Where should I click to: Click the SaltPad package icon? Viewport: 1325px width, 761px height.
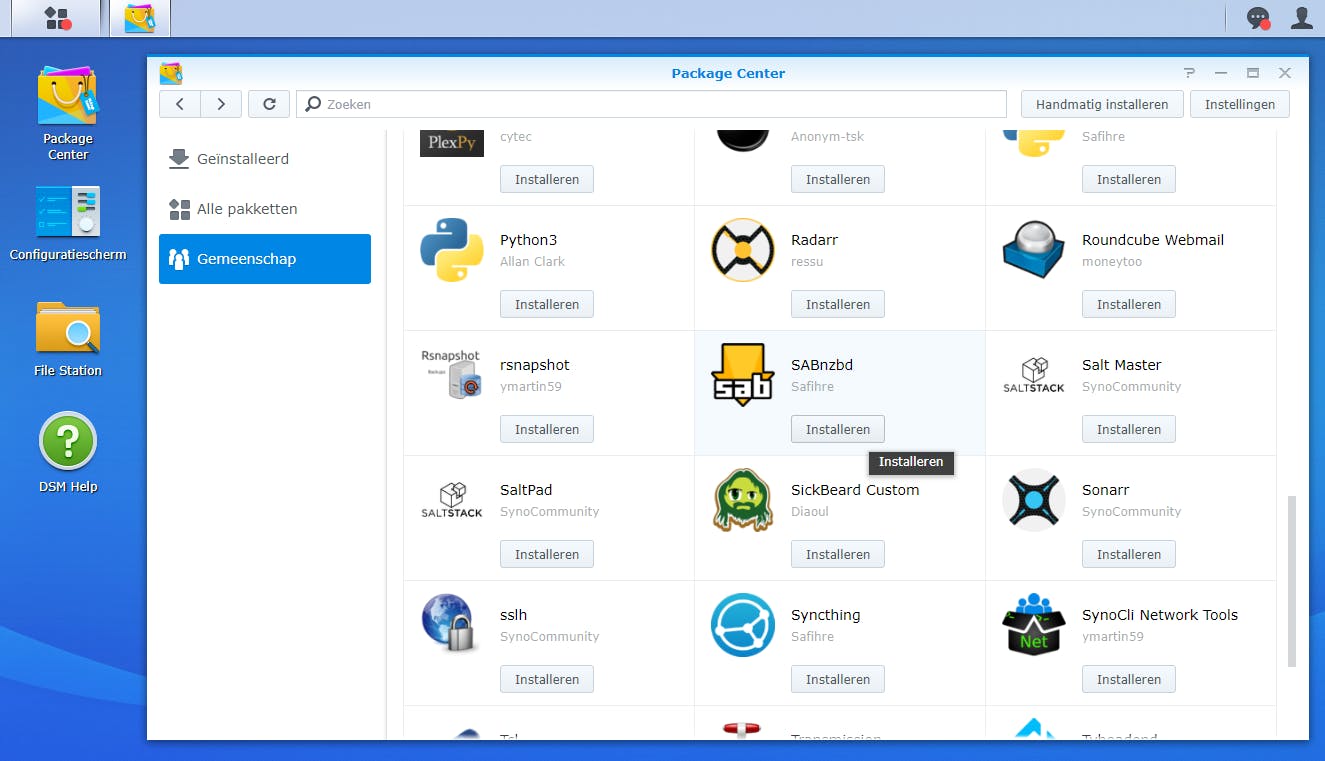pos(452,500)
